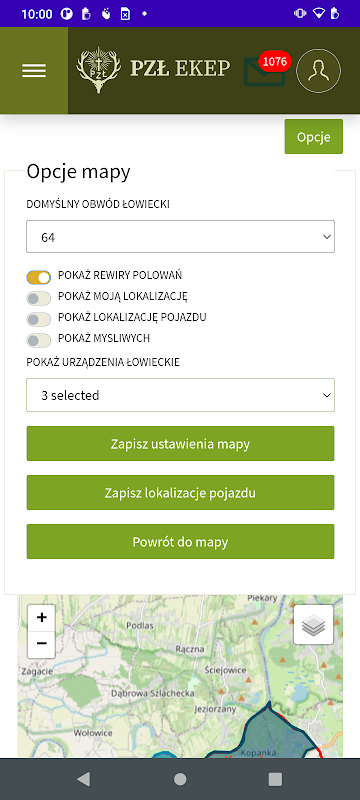The image size is (360, 800).
Task: Open the messages envelope with 1076 badge
Action: click(x=265, y=70)
